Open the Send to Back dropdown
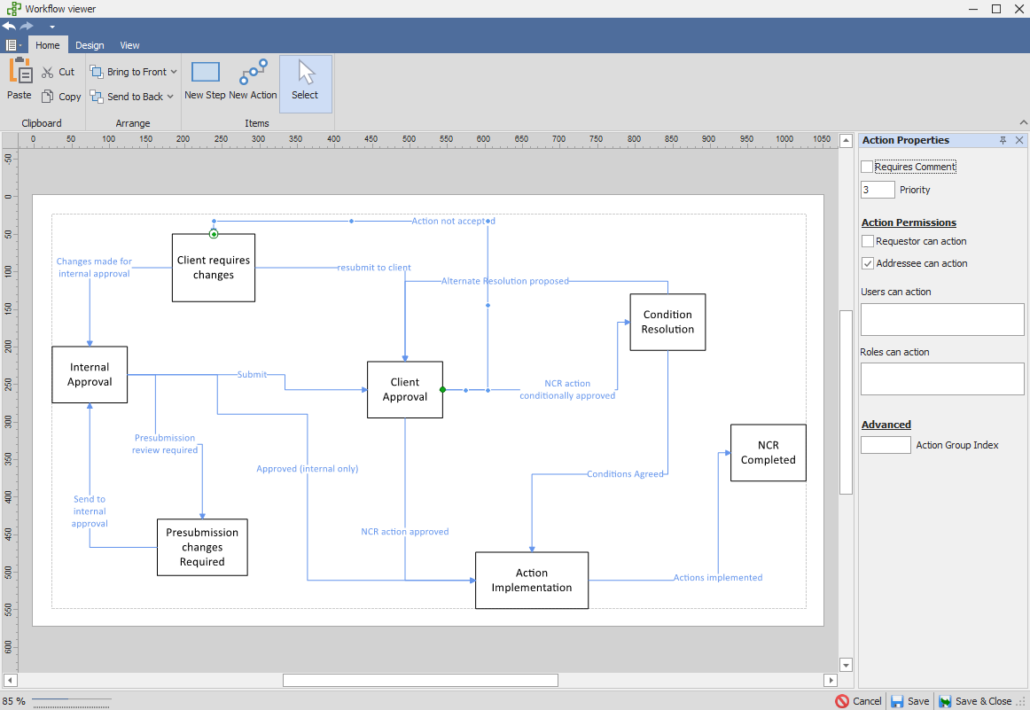The width and height of the screenshot is (1030, 710). click(169, 96)
